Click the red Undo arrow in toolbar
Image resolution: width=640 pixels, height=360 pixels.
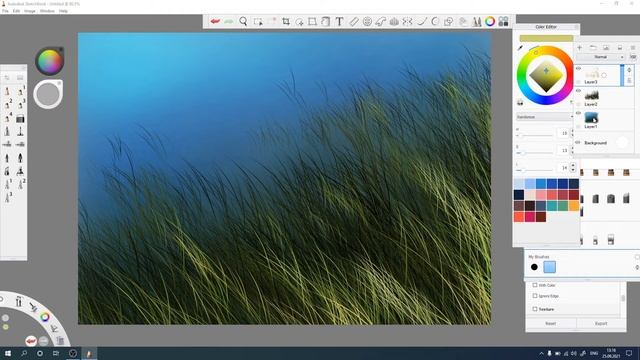[x=215, y=21]
